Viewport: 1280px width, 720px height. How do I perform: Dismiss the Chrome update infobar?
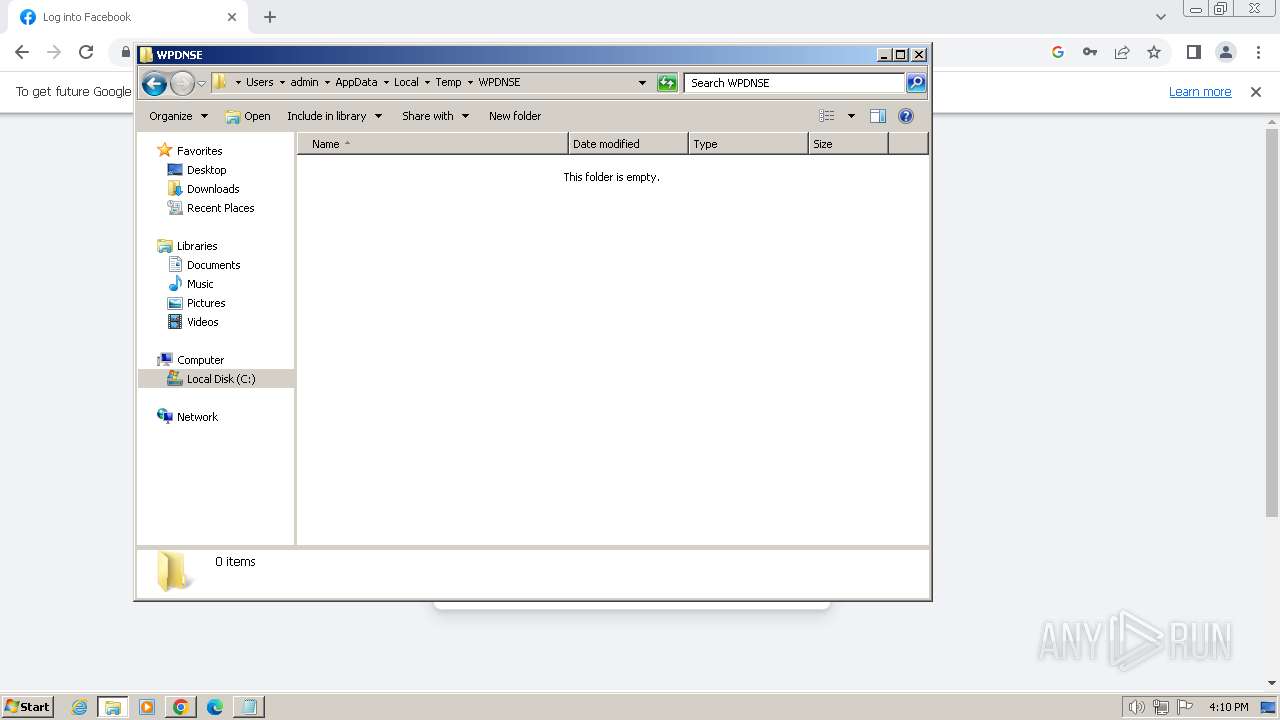coord(1256,92)
